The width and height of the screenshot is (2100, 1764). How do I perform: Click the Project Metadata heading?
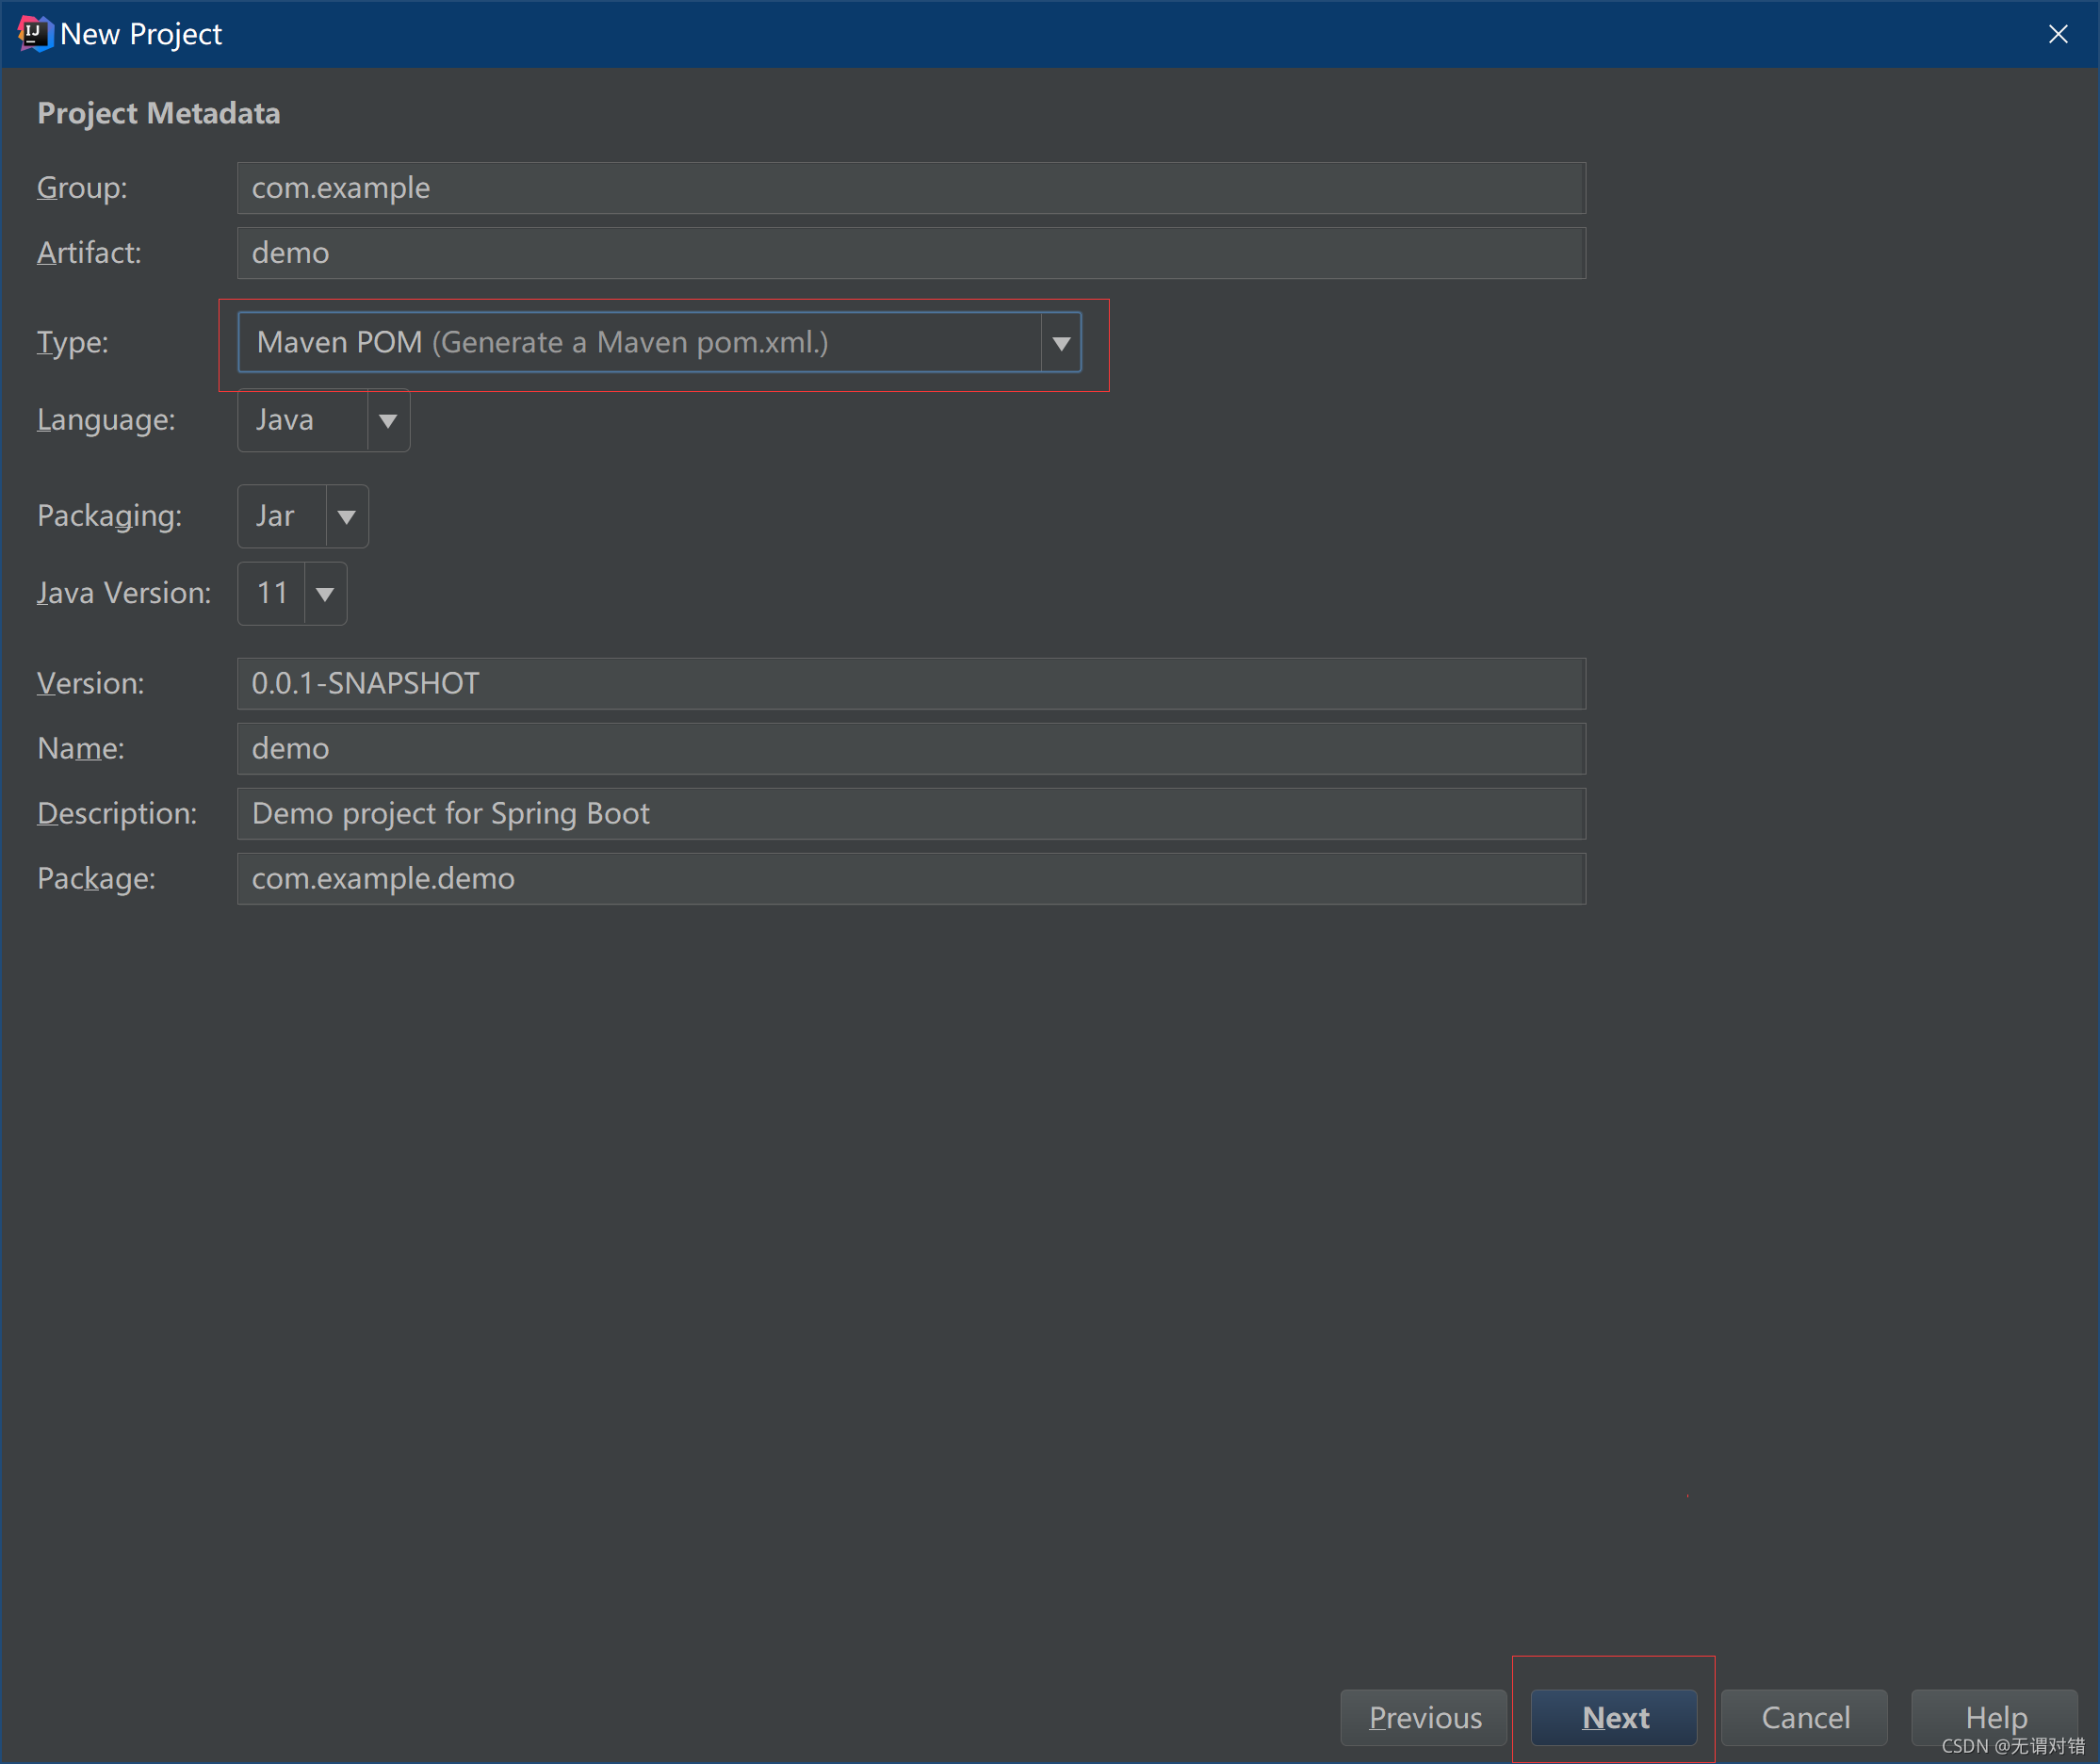[x=158, y=113]
